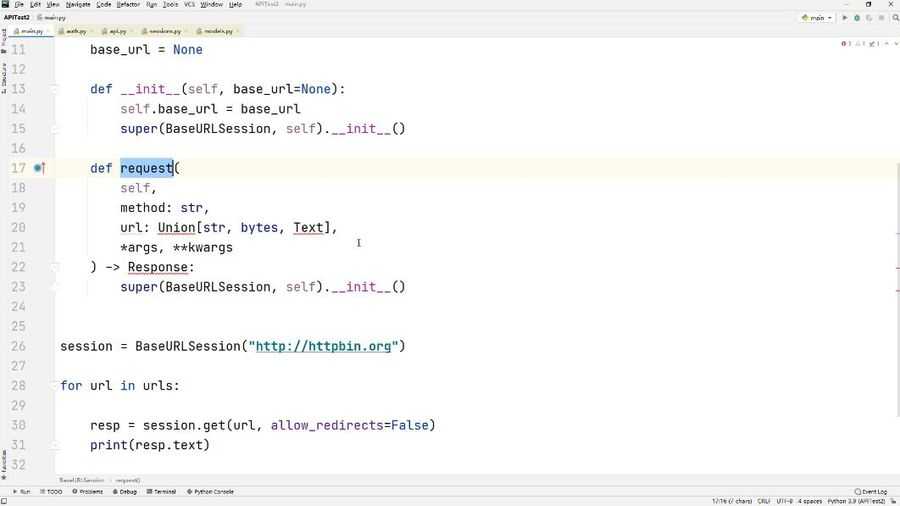Open the Problems tool window
This screenshot has width=900, height=506.
[x=87, y=492]
